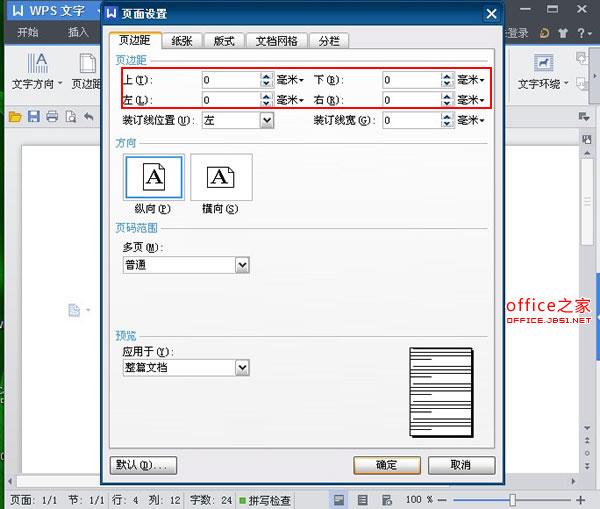Click the print preview icon in toolbar
The height and width of the screenshot is (509, 600).
point(71,116)
